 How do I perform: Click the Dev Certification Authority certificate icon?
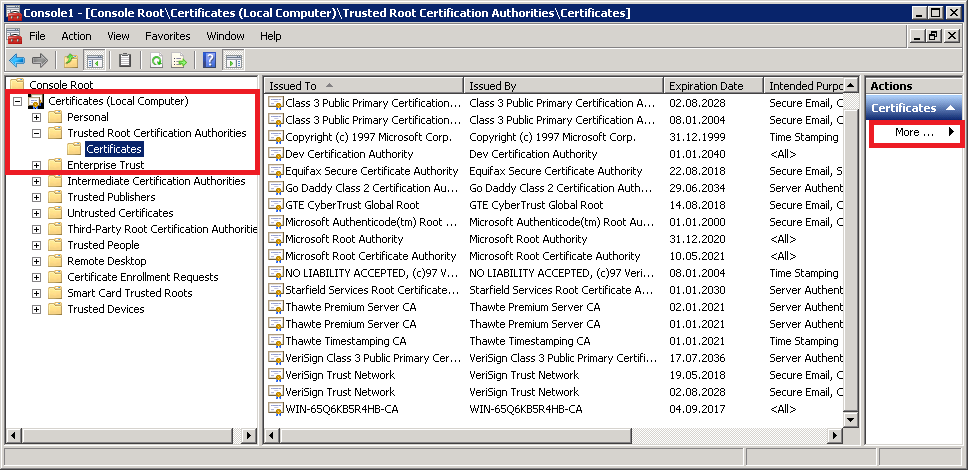[x=275, y=154]
